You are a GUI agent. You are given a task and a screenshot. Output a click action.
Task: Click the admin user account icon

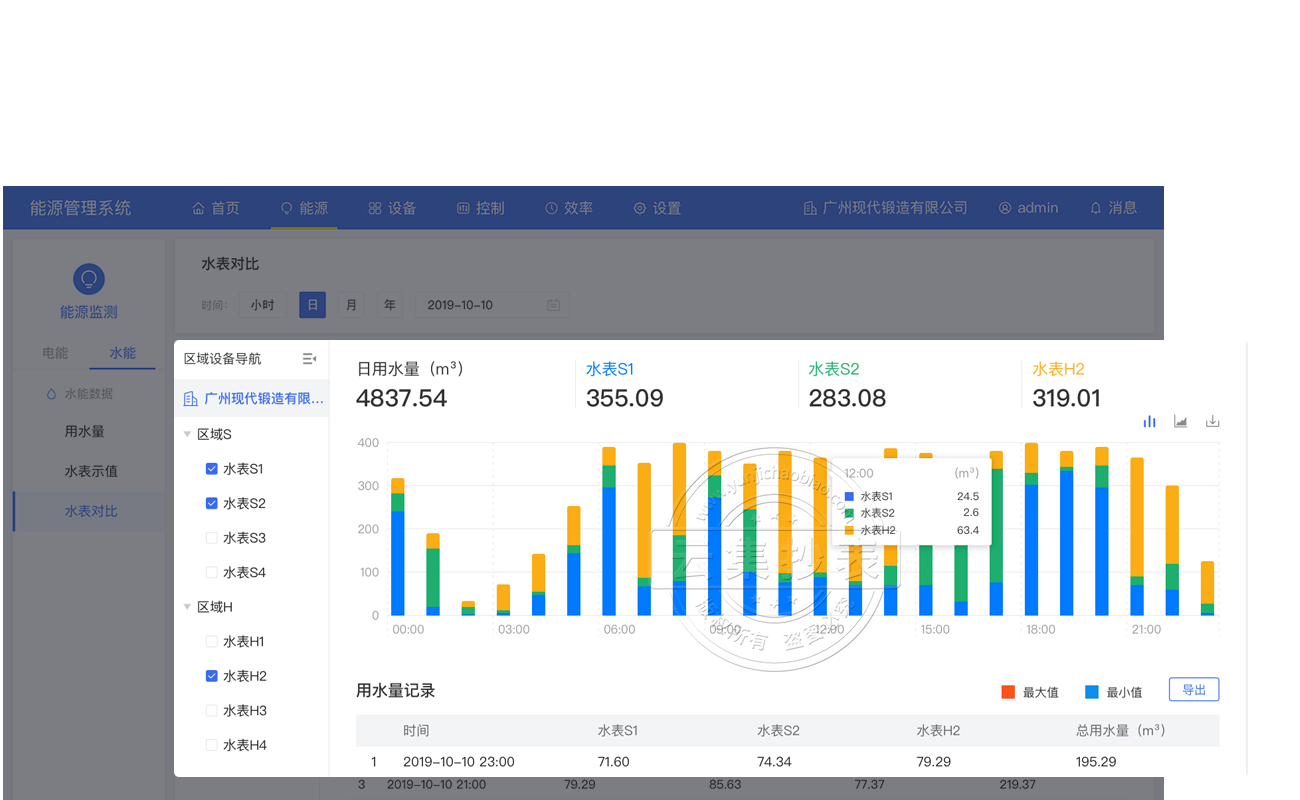point(1005,208)
